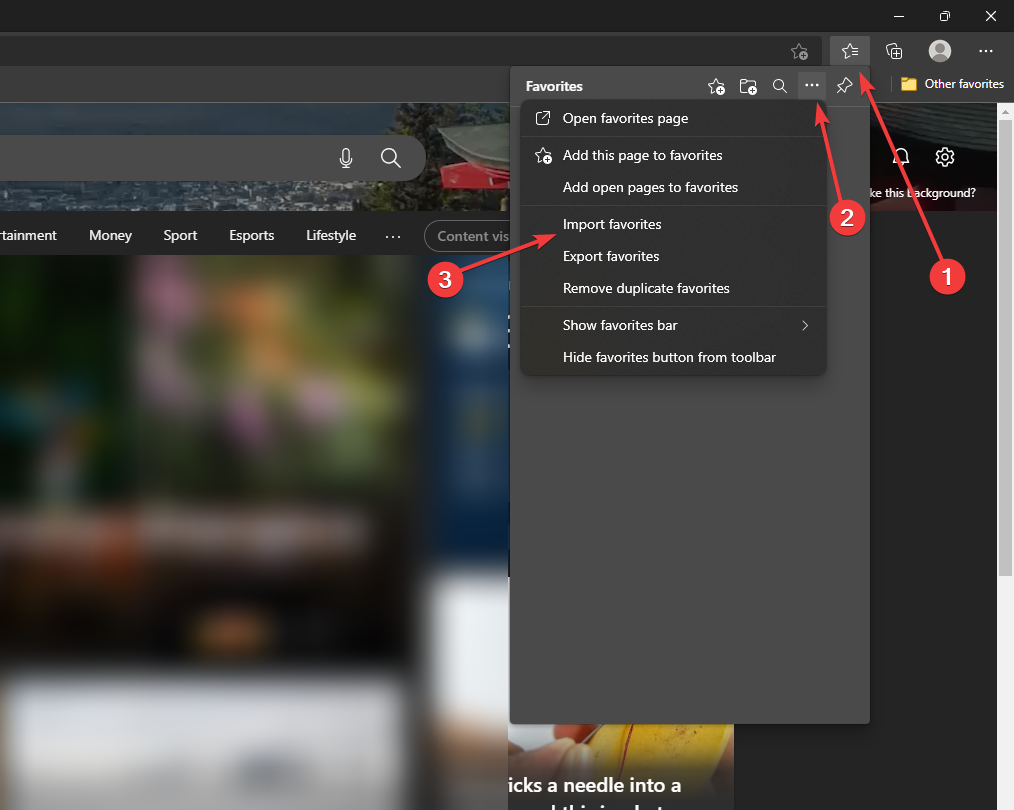Open the more options menu in Favorites
Image resolution: width=1014 pixels, height=810 pixels.
click(x=812, y=86)
